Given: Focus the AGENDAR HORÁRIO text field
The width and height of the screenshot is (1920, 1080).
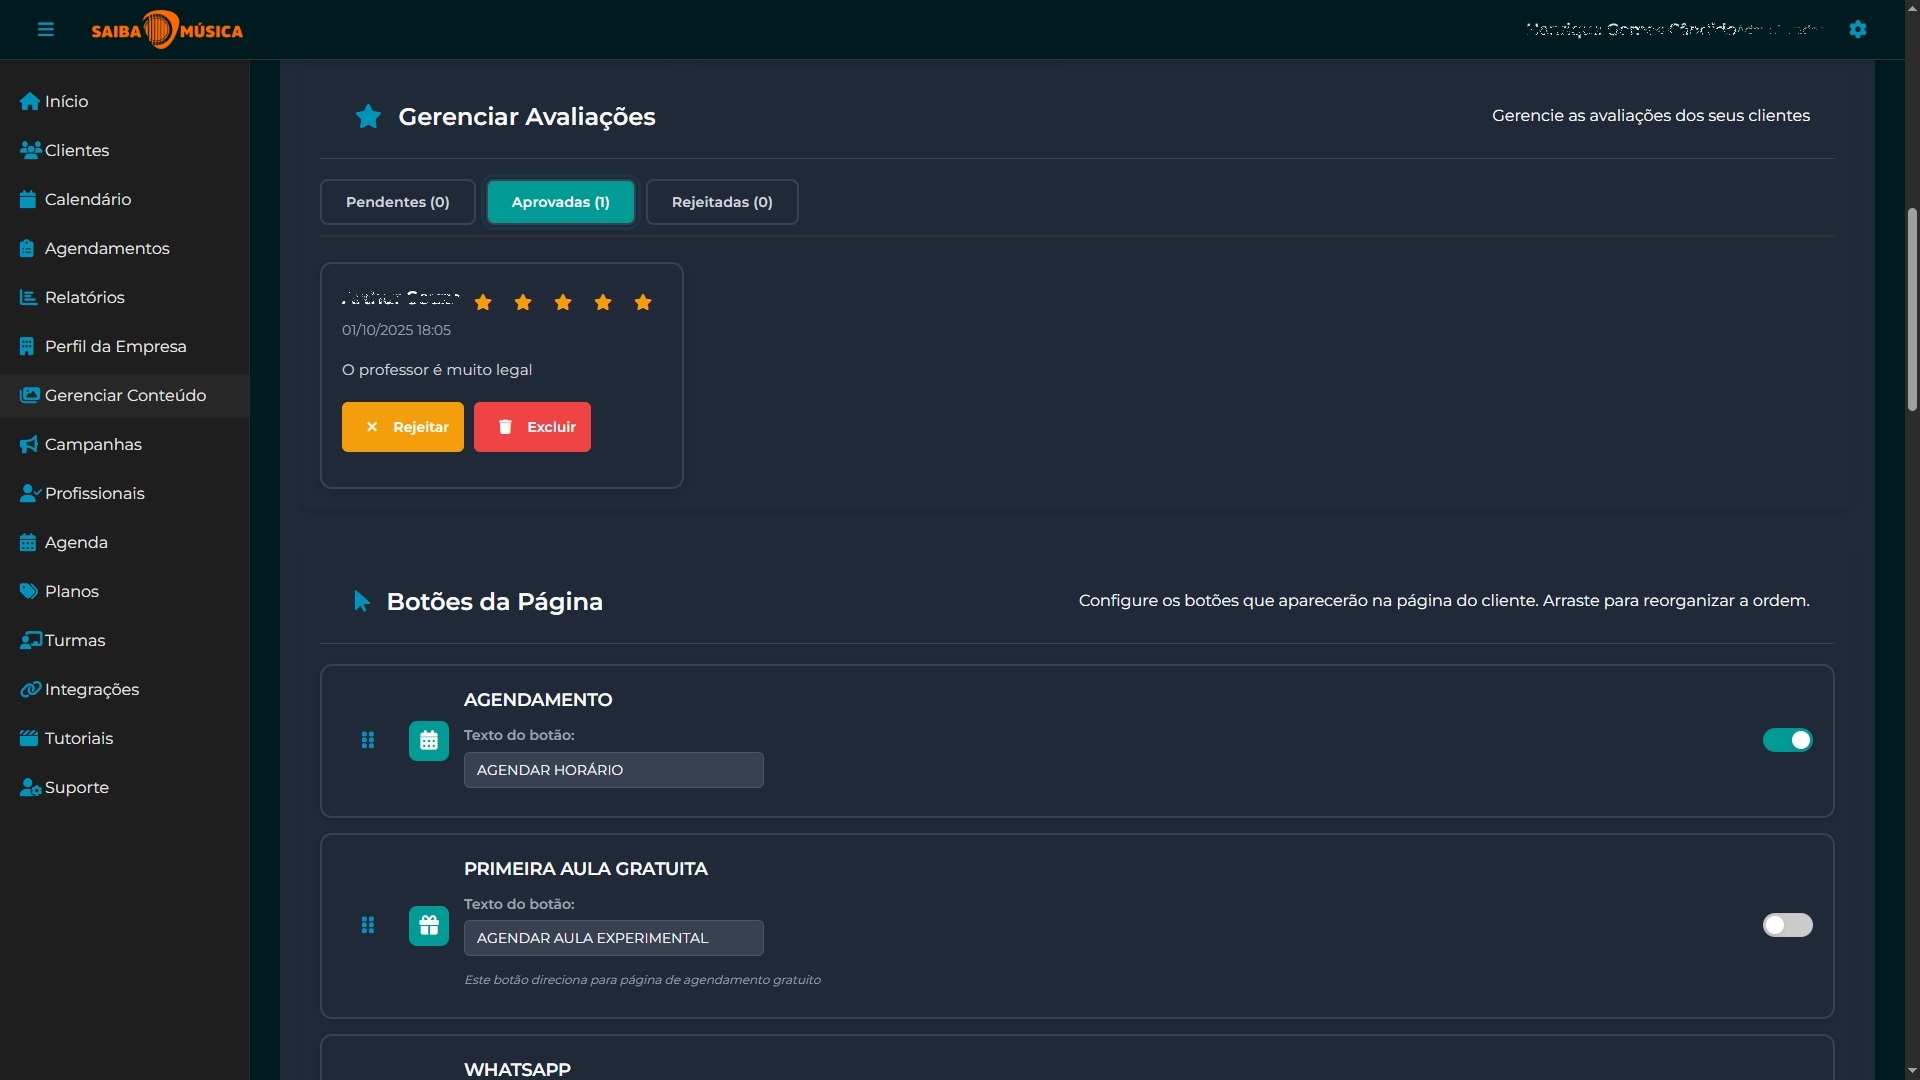Looking at the screenshot, I should 614,770.
